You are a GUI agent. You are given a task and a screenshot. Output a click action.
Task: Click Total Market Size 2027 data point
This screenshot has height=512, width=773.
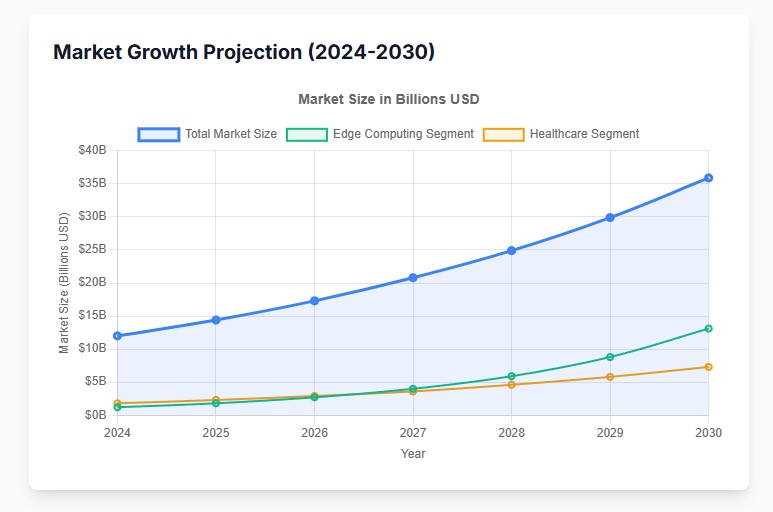point(413,278)
